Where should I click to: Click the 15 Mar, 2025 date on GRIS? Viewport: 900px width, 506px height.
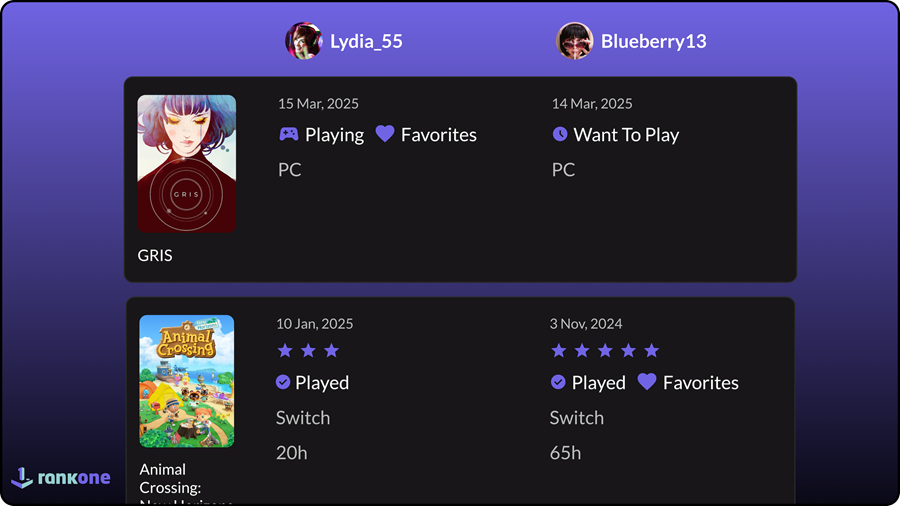click(318, 104)
